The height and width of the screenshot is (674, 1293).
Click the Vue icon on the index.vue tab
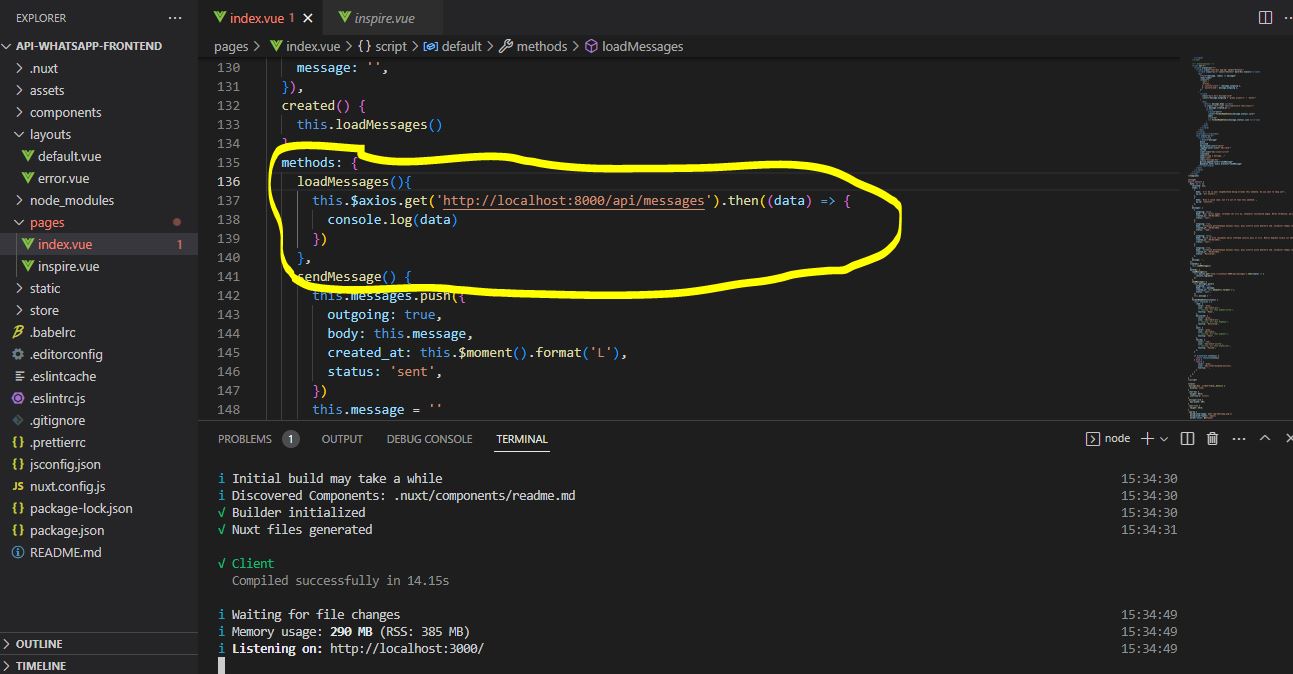(x=222, y=17)
